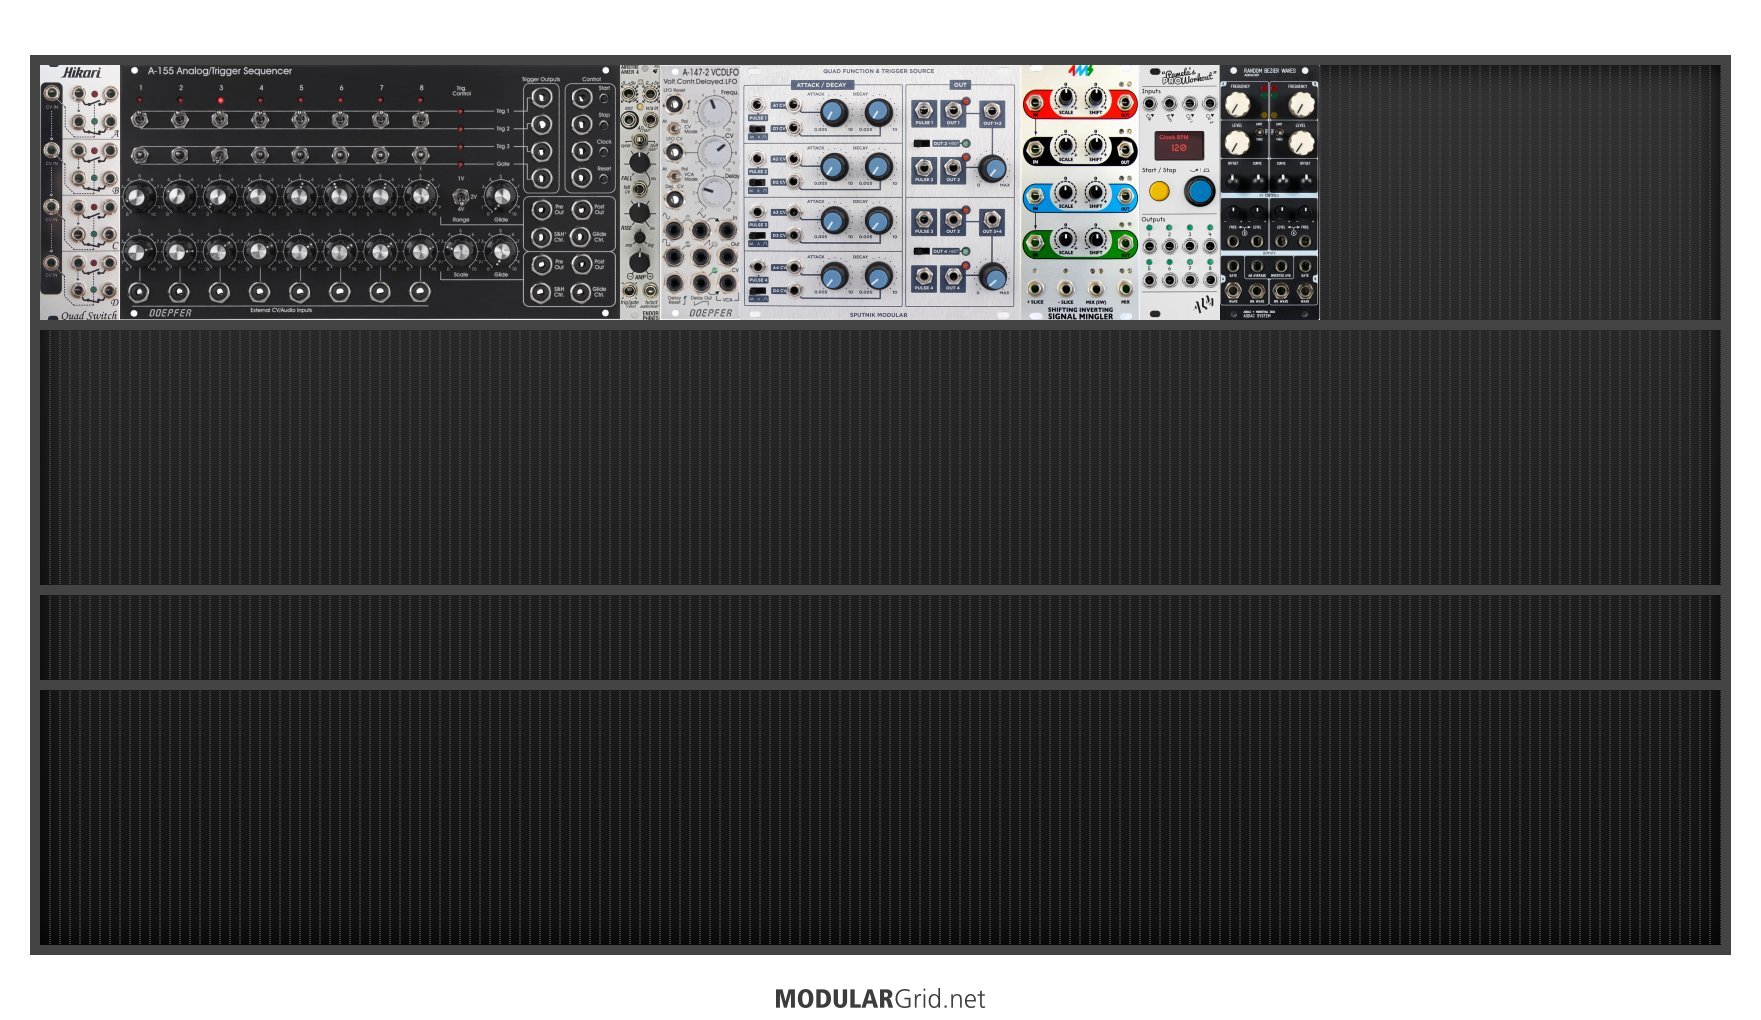1761x1020 pixels.
Task: Click the A-147-2 Frequ knob
Action: point(713,111)
